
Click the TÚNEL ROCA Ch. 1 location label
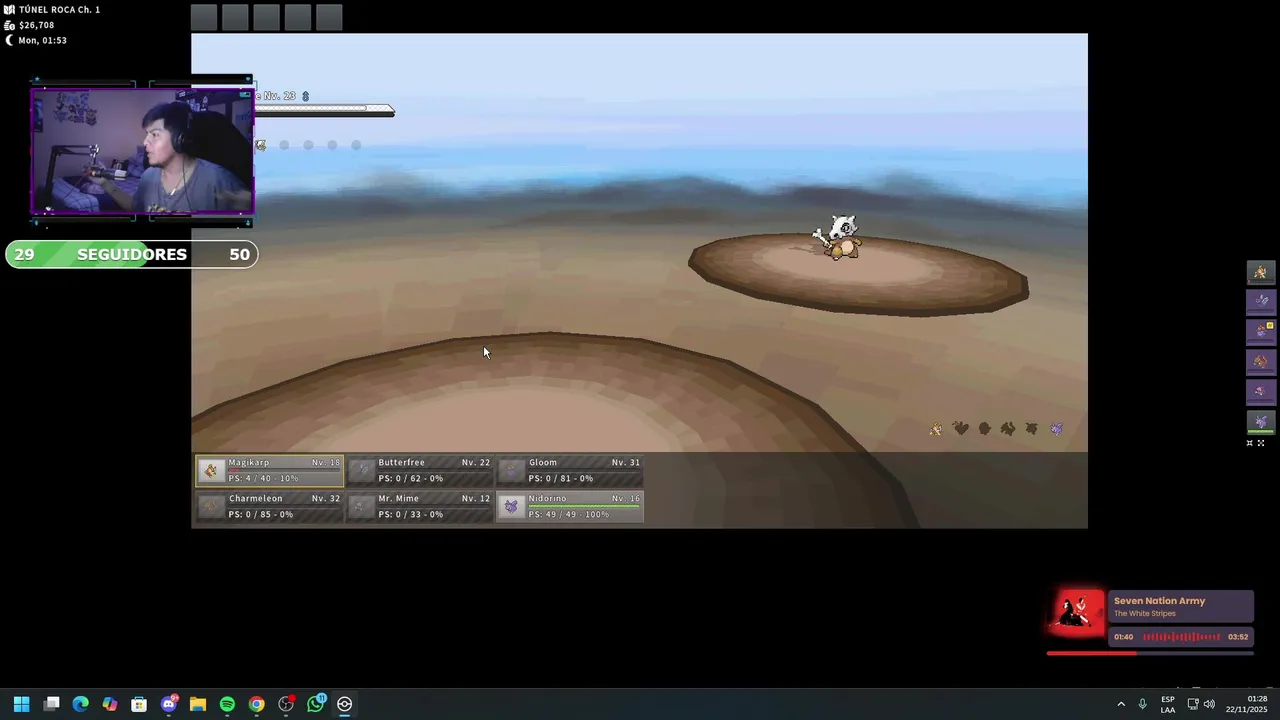click(x=59, y=10)
